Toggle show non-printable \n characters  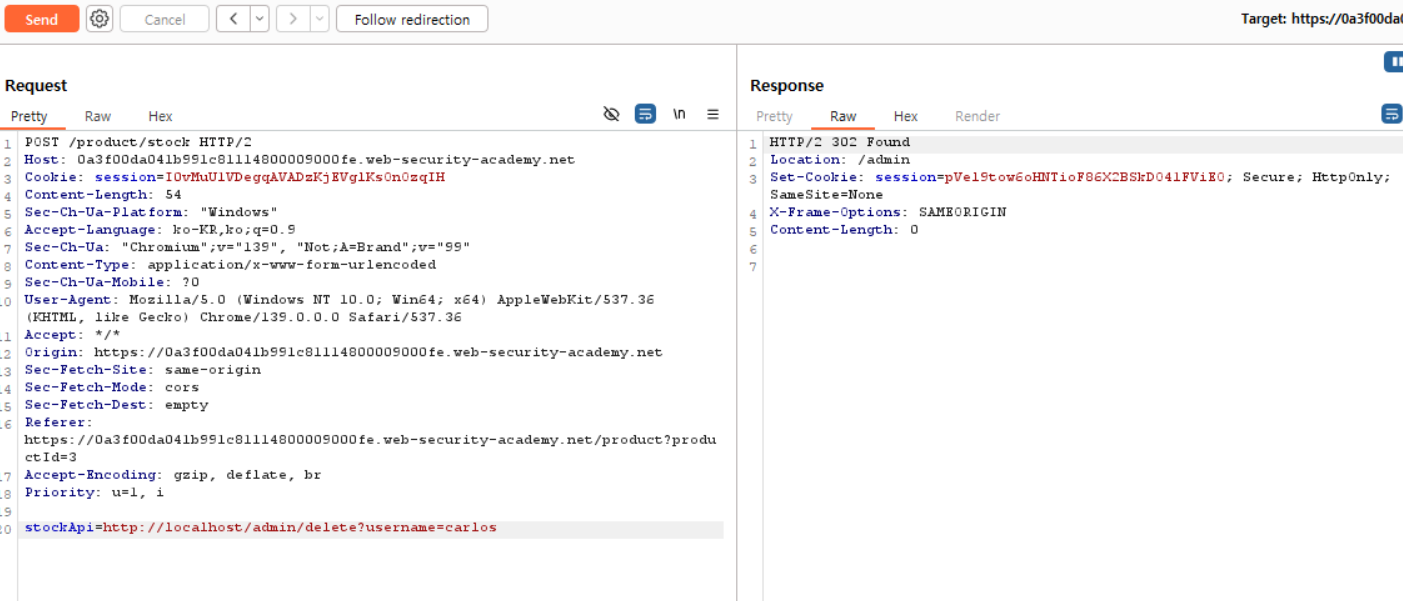click(x=680, y=114)
